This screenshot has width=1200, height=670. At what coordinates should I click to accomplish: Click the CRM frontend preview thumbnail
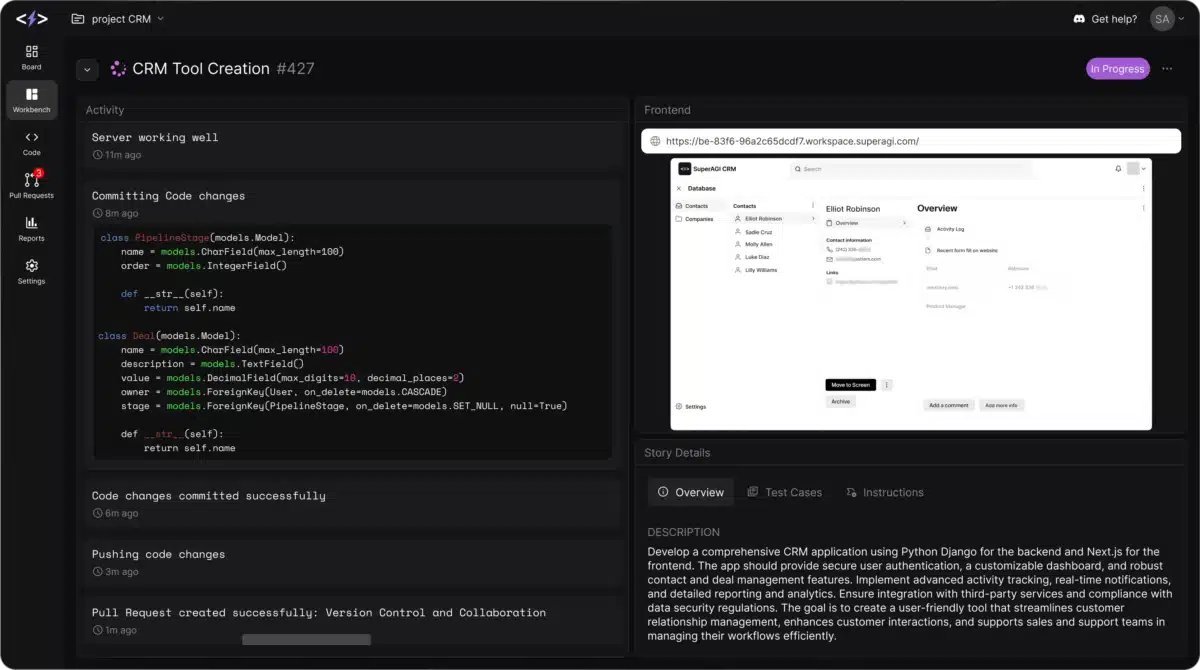(x=910, y=294)
